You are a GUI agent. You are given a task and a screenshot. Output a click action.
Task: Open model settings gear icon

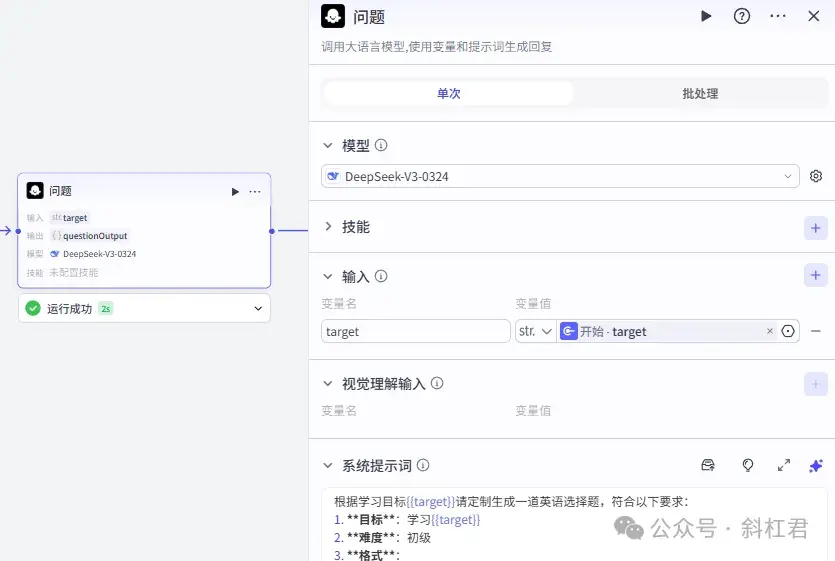coord(815,176)
